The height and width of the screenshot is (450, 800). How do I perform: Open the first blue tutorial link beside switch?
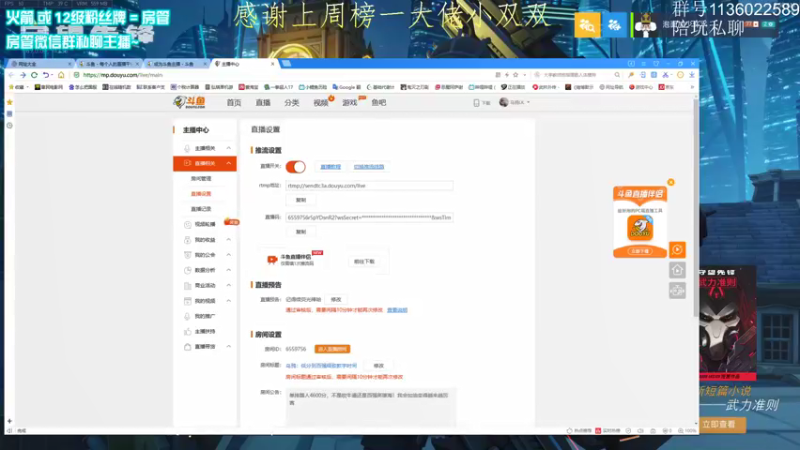click(x=330, y=167)
